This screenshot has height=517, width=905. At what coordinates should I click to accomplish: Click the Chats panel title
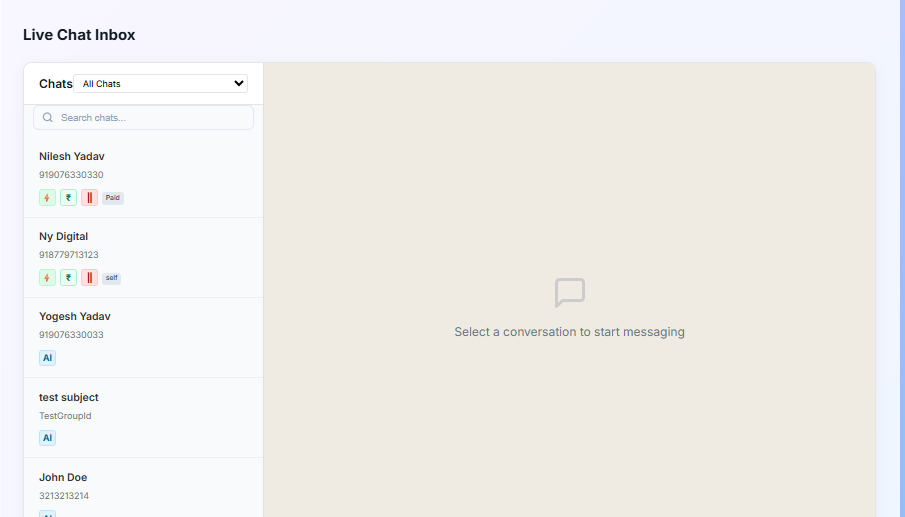tap(55, 84)
